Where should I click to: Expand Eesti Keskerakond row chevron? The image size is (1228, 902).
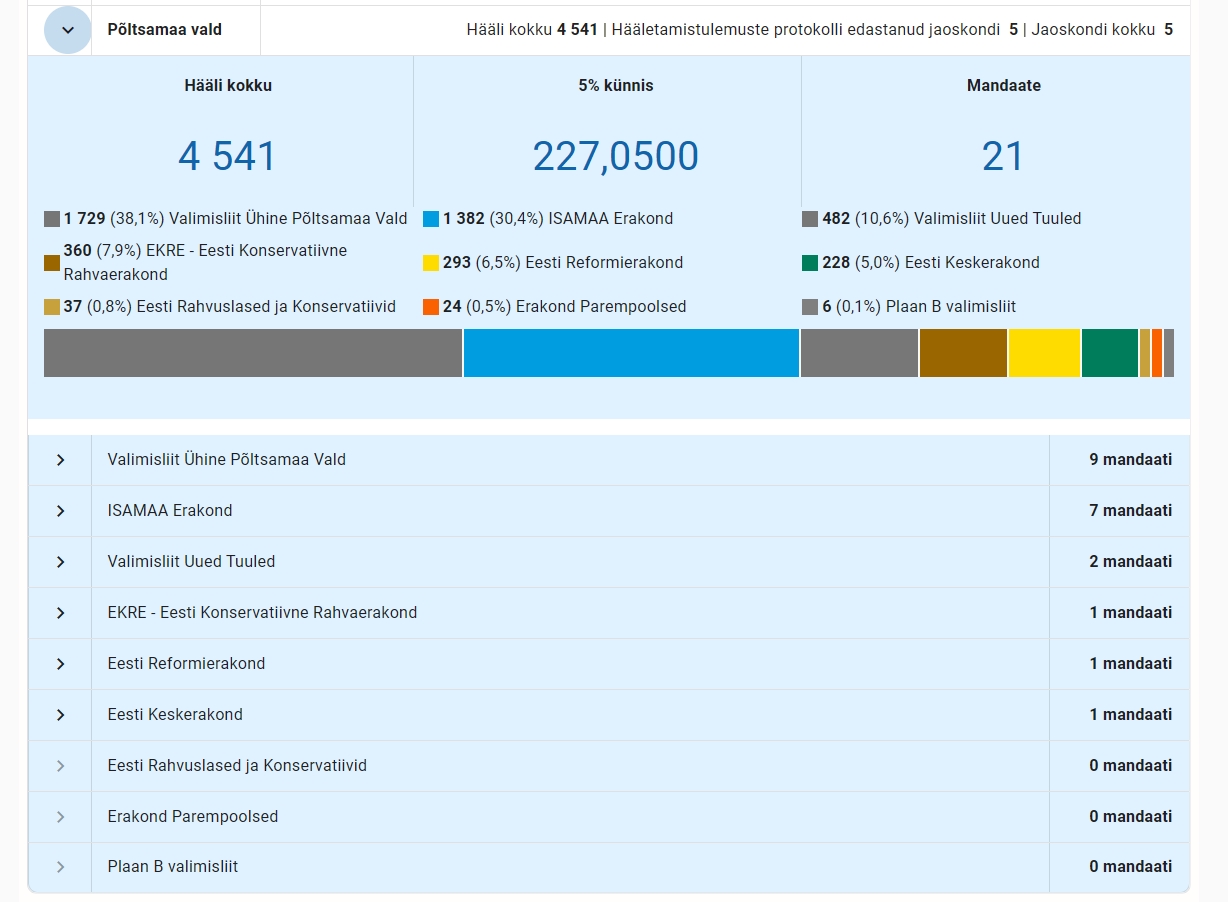point(60,715)
